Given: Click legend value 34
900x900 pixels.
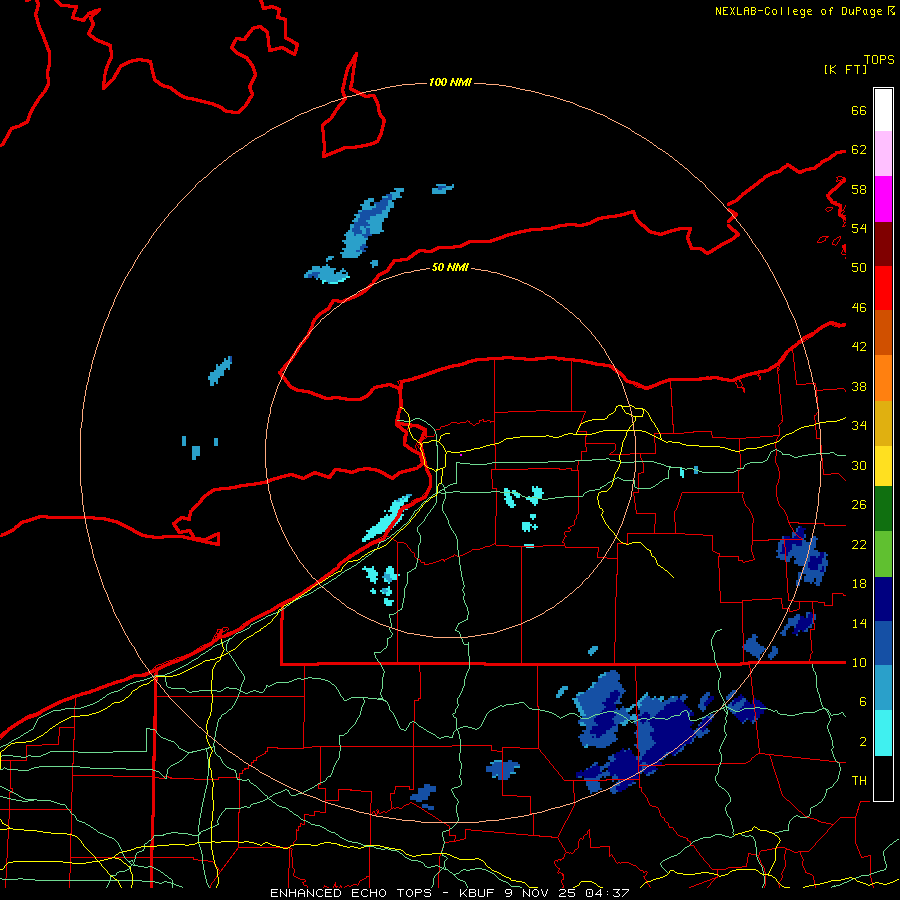Looking at the screenshot, I should tap(859, 425).
